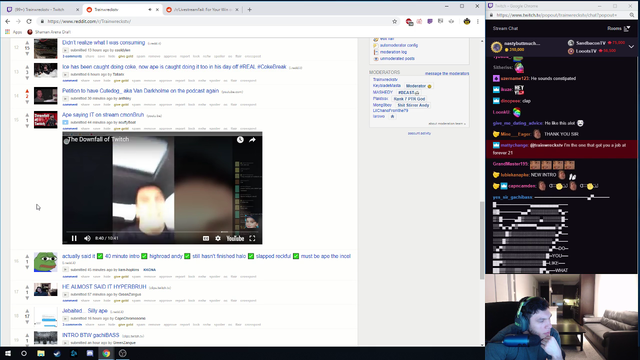Mute audio icon on the Trainwreckstv tab
The width and height of the screenshot is (640, 360).
point(150,9)
